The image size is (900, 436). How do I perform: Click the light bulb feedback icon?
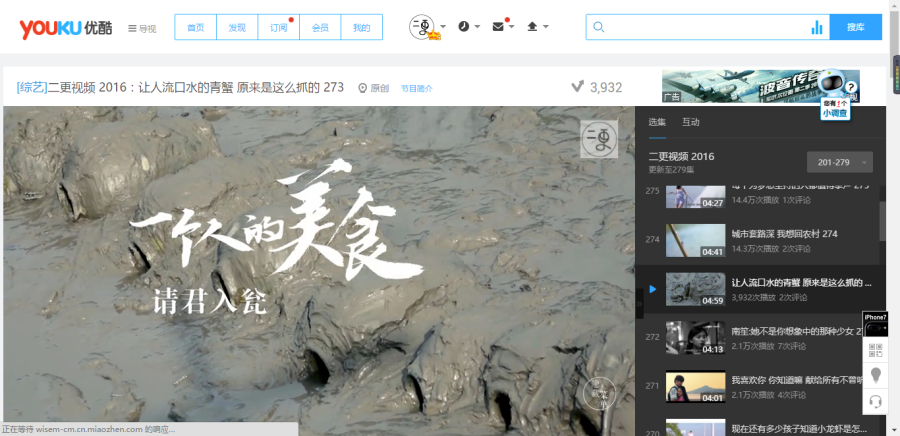[875, 376]
